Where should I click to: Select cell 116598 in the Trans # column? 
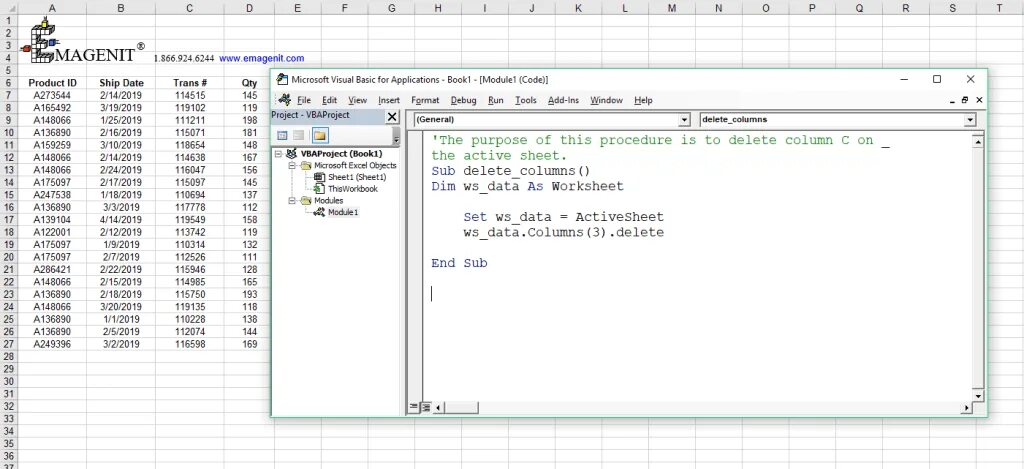(190, 344)
